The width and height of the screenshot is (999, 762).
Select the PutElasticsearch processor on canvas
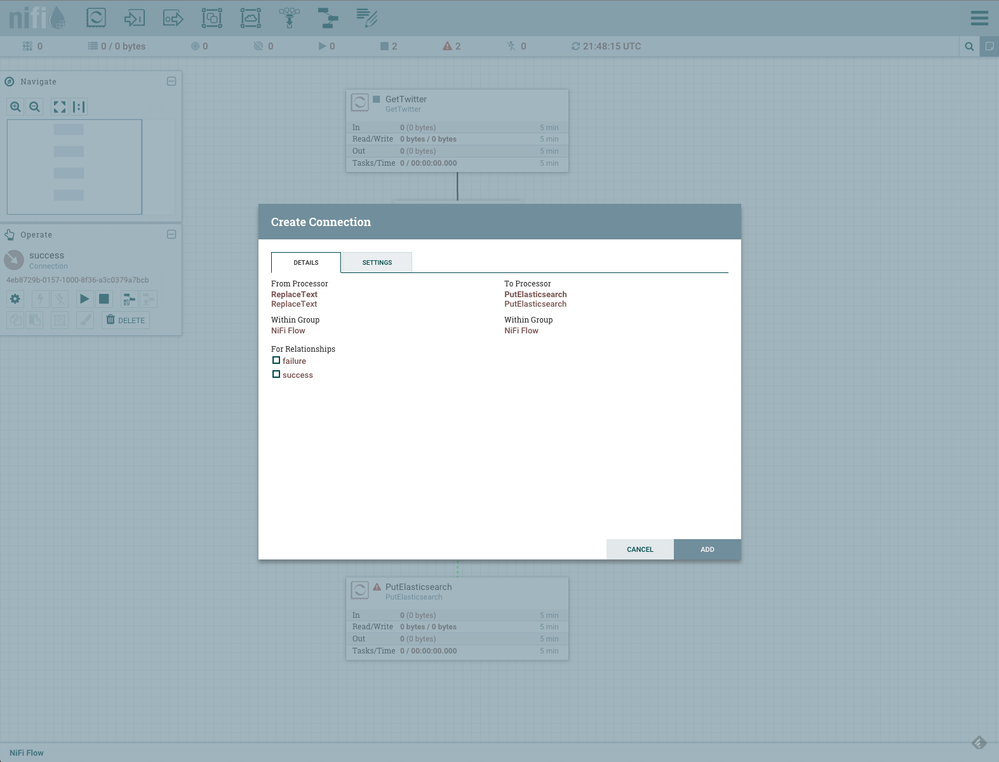457,619
